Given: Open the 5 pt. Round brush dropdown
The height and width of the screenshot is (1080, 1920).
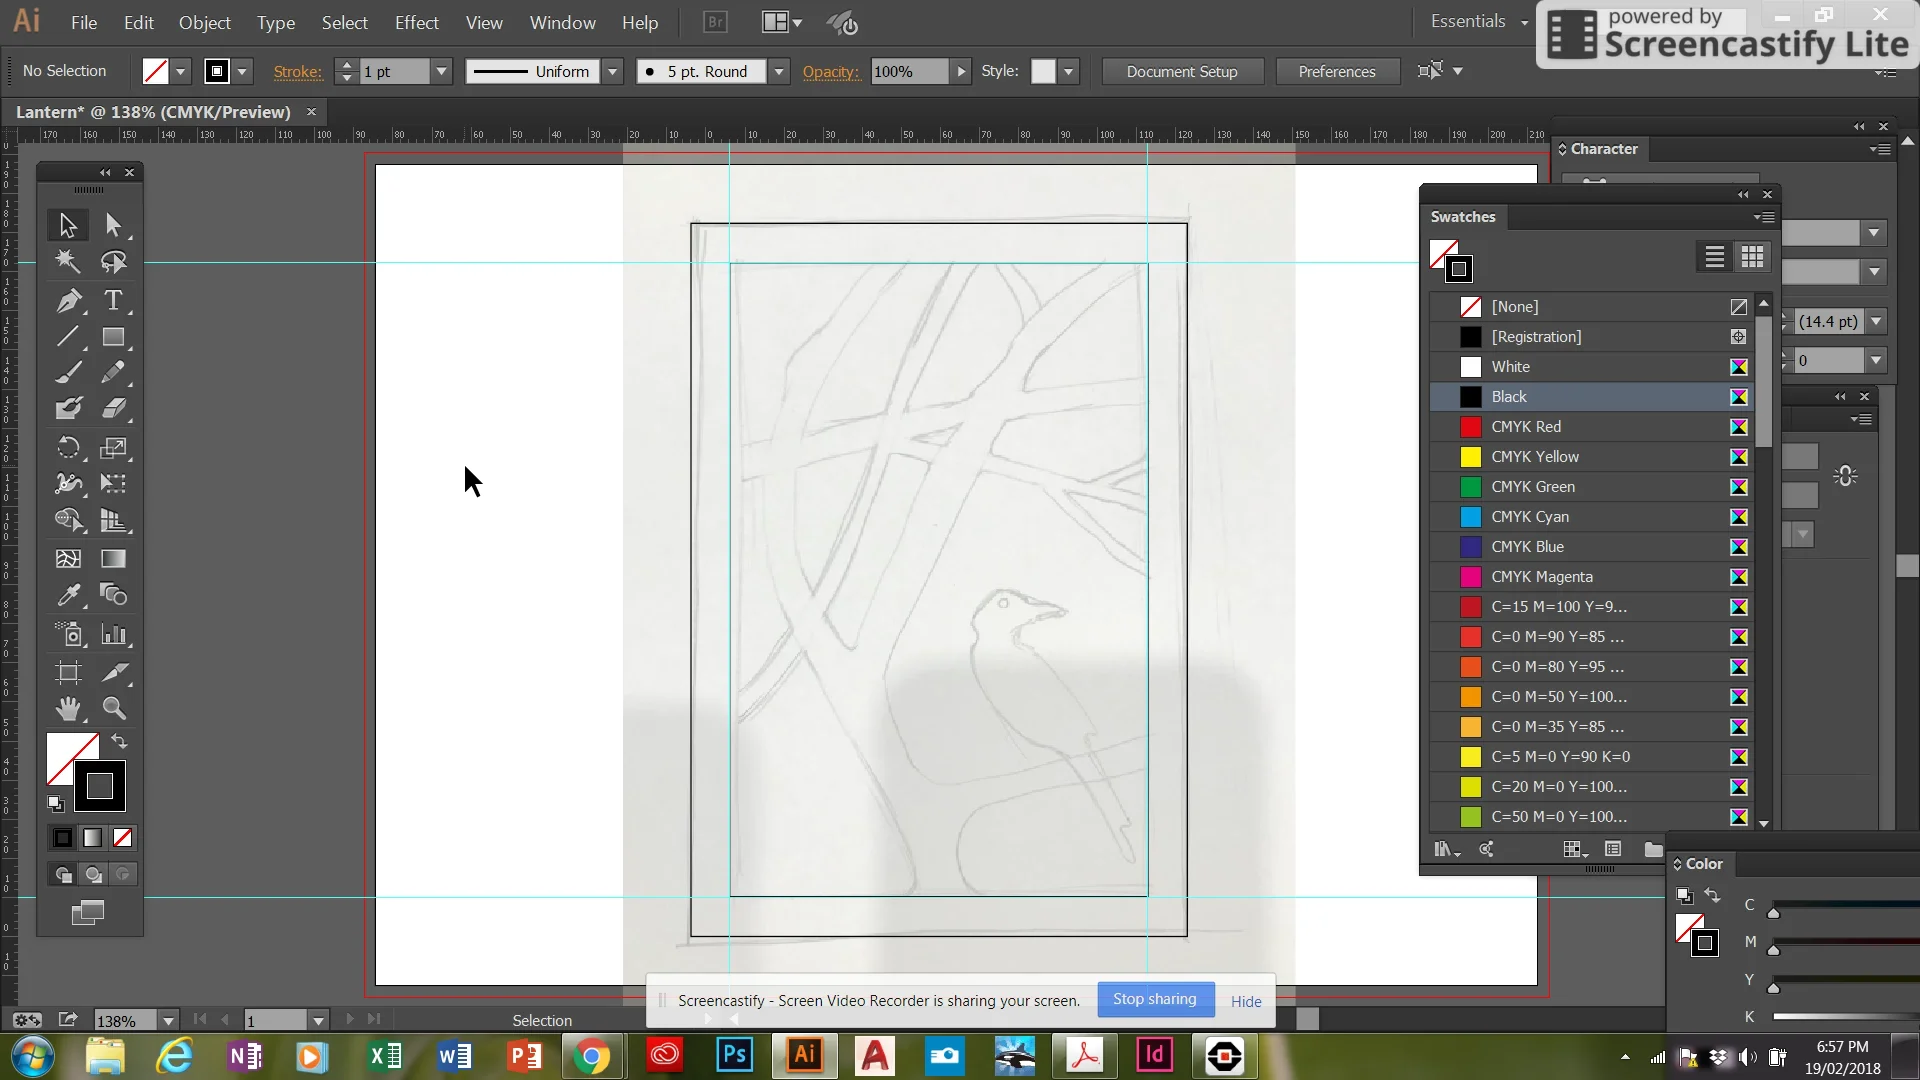Looking at the screenshot, I should tap(779, 71).
